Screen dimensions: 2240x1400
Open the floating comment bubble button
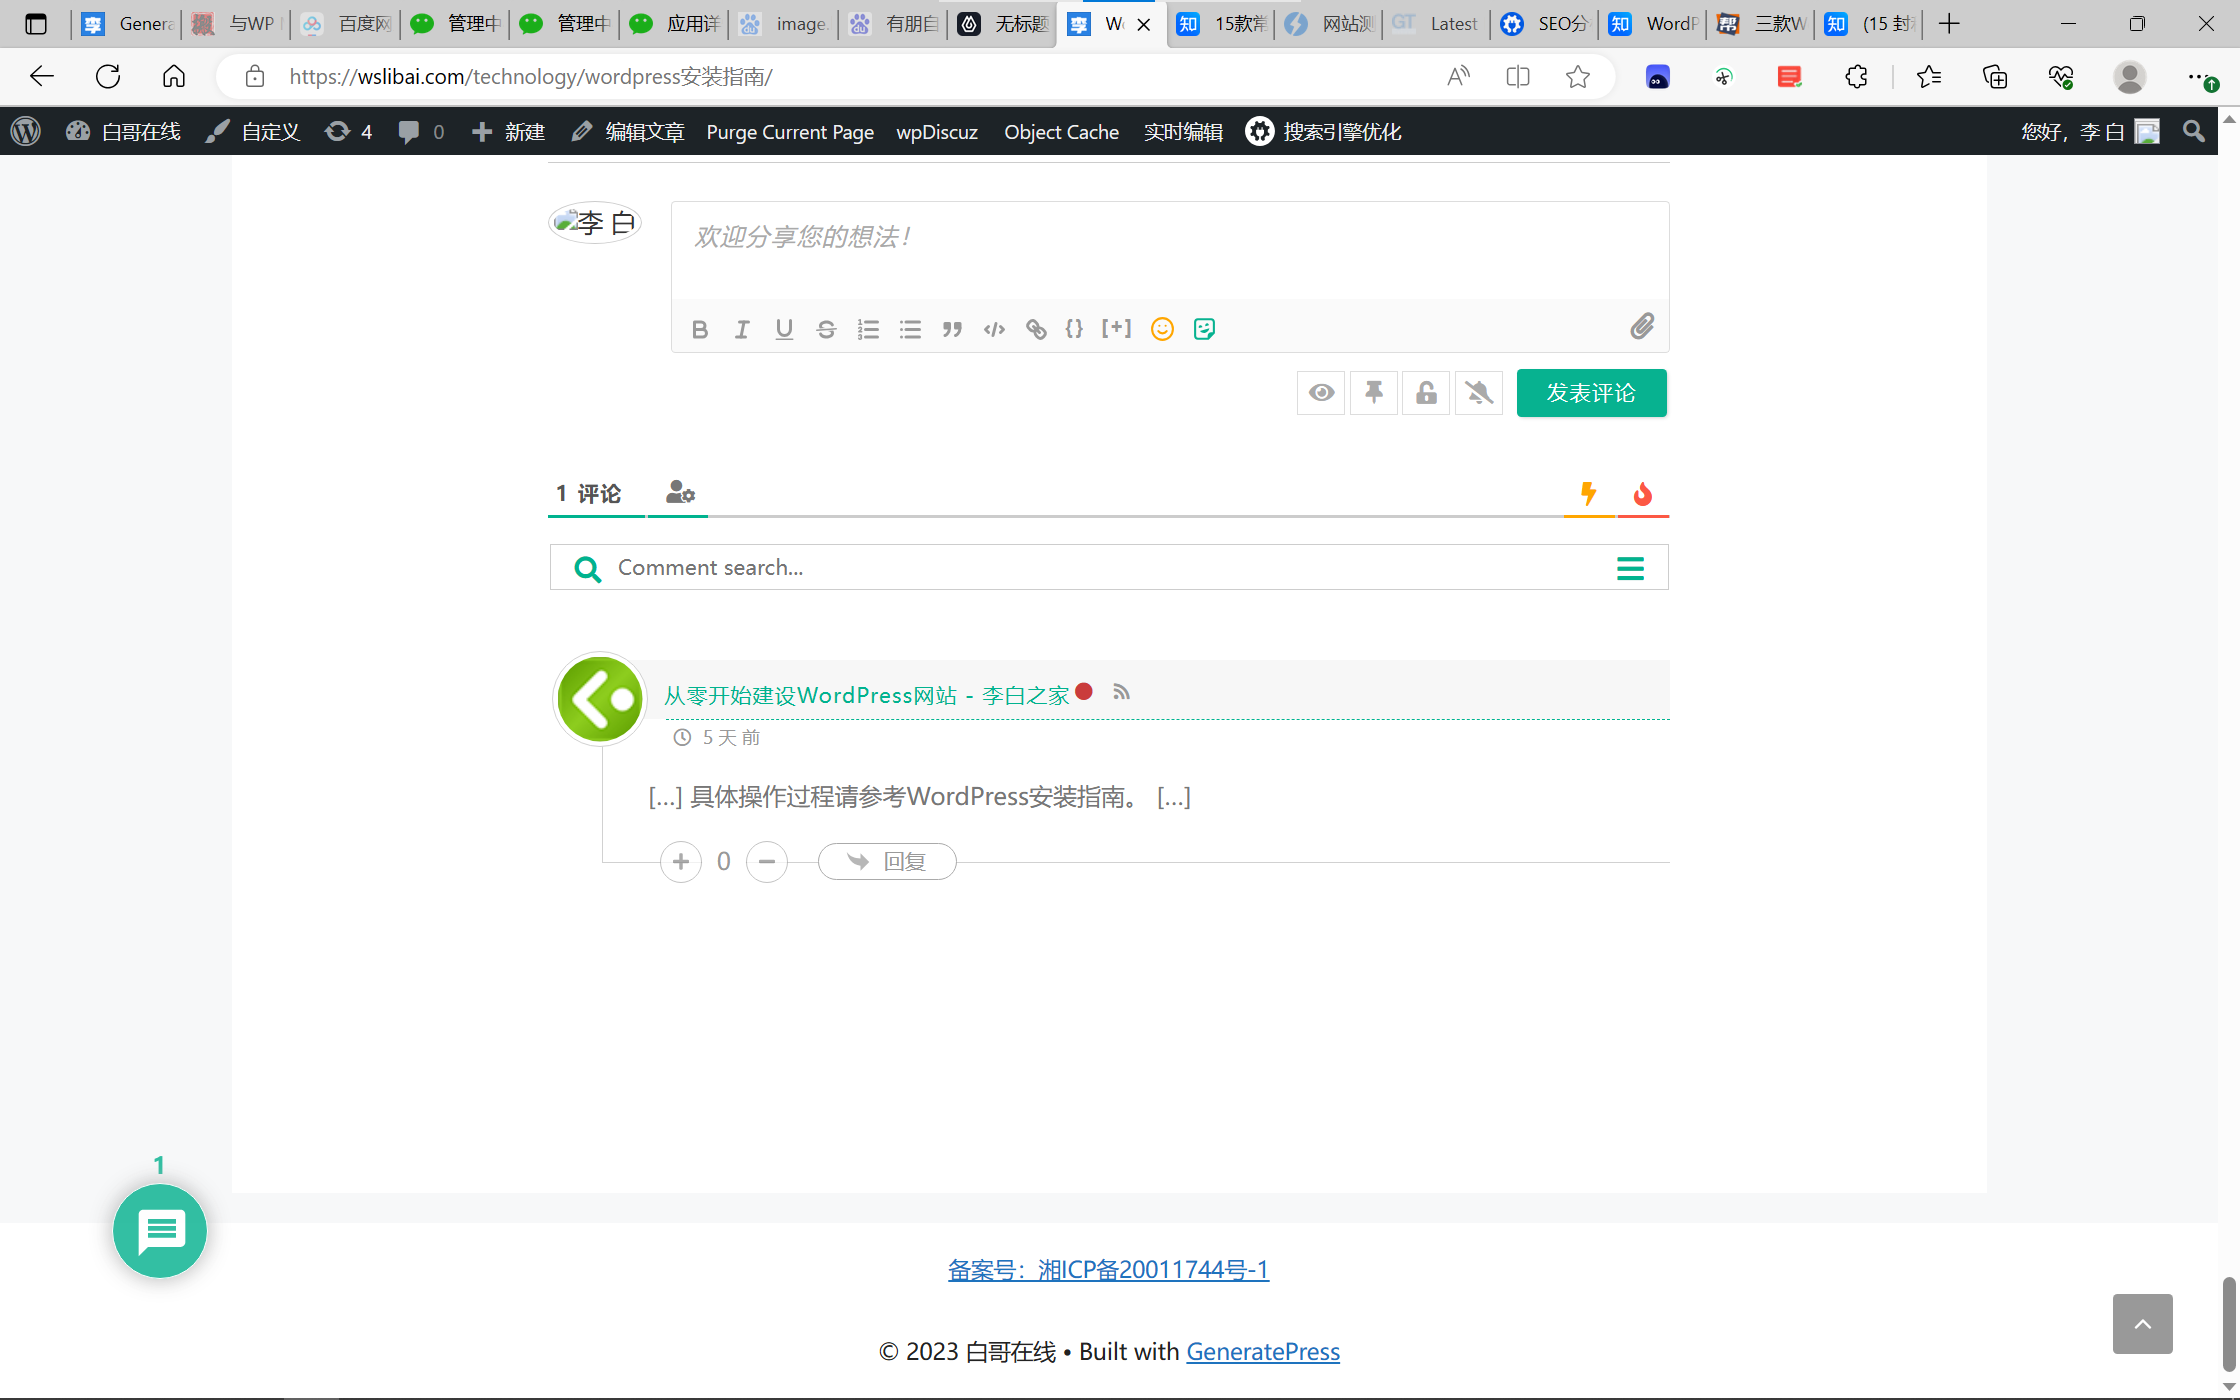[x=160, y=1231]
